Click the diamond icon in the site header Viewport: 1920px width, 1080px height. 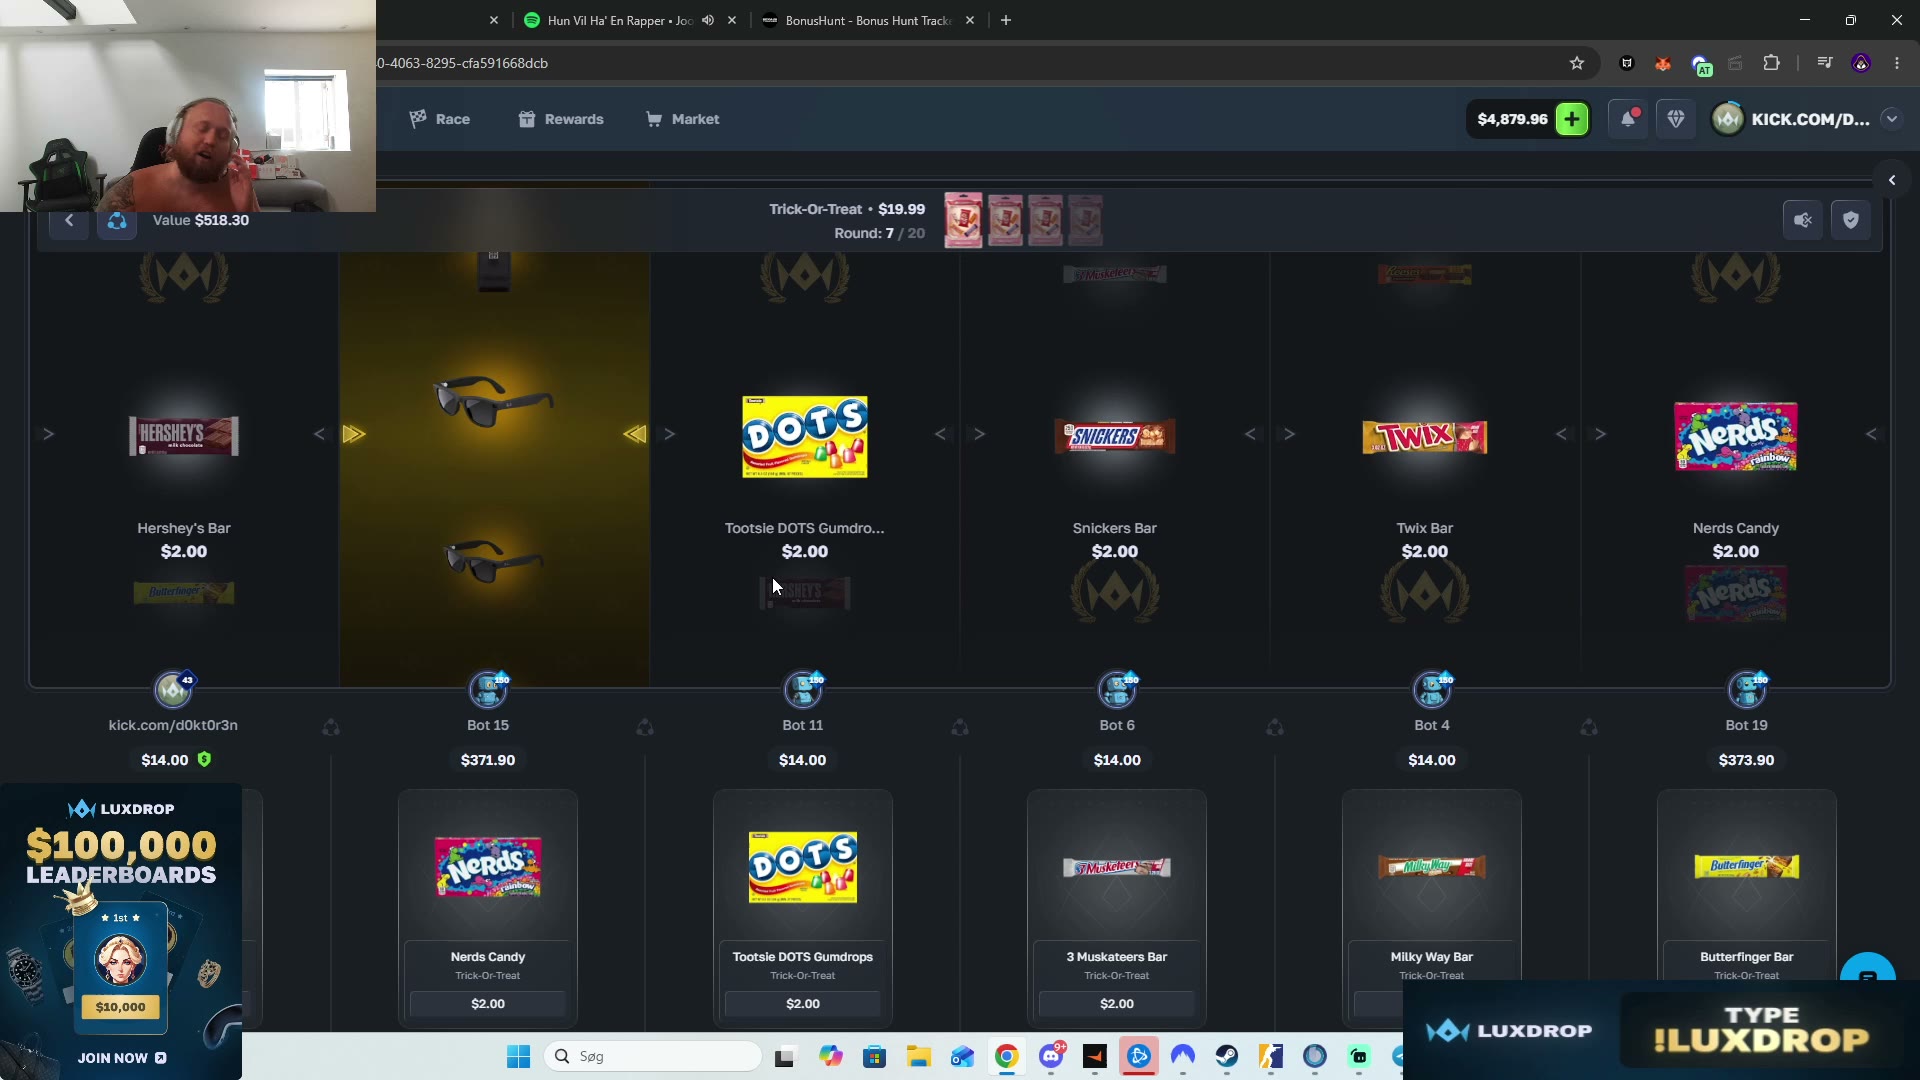click(x=1676, y=119)
